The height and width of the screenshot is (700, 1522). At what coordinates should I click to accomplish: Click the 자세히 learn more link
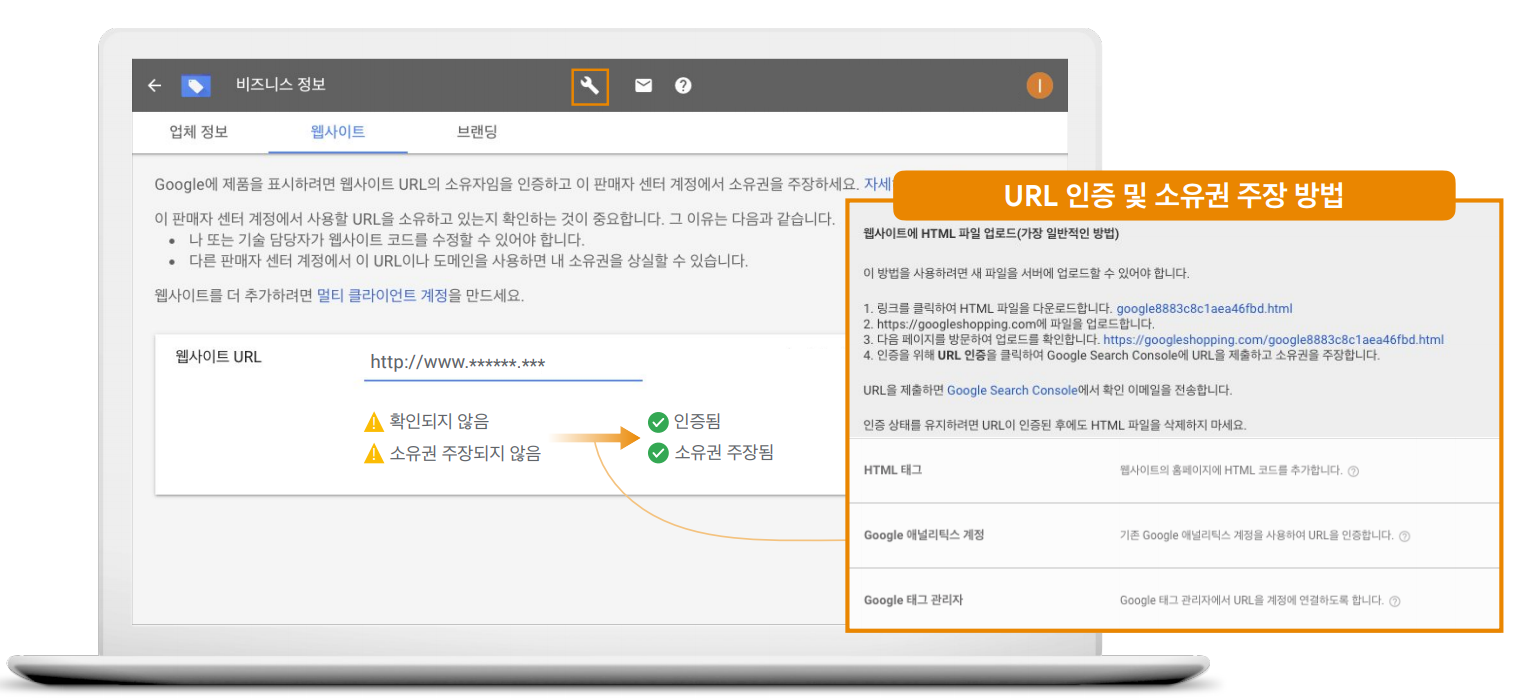pyautogui.click(x=877, y=184)
